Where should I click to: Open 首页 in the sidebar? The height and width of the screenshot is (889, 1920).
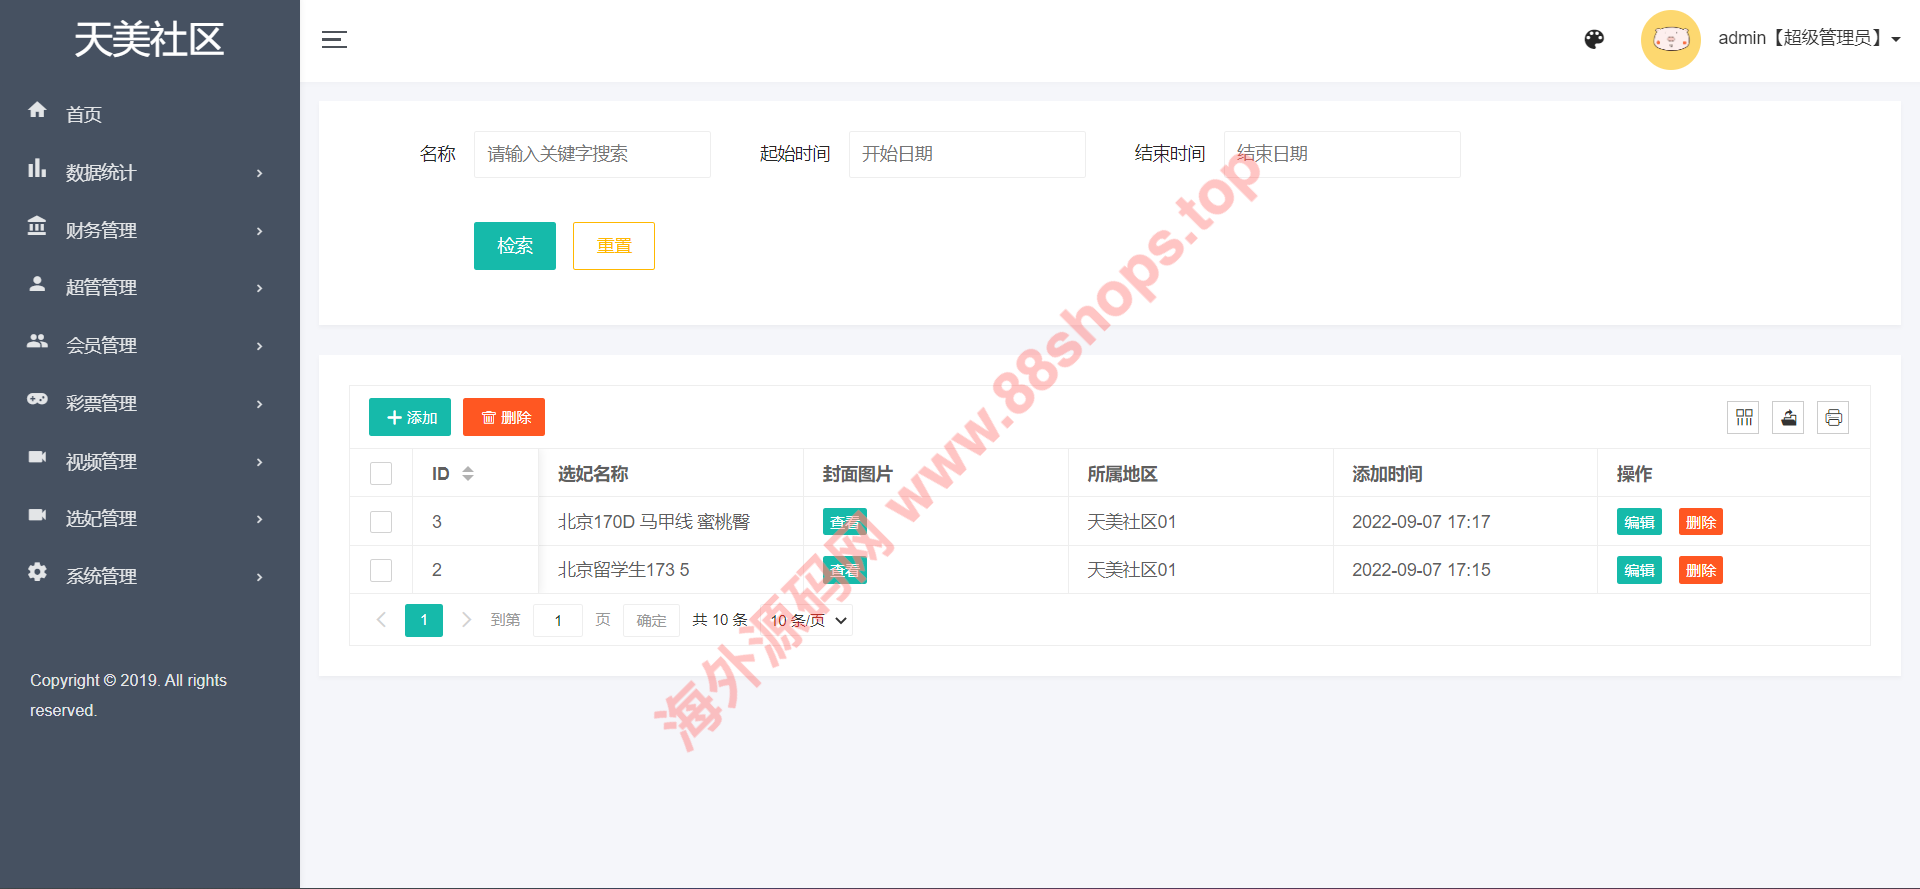pos(84,115)
